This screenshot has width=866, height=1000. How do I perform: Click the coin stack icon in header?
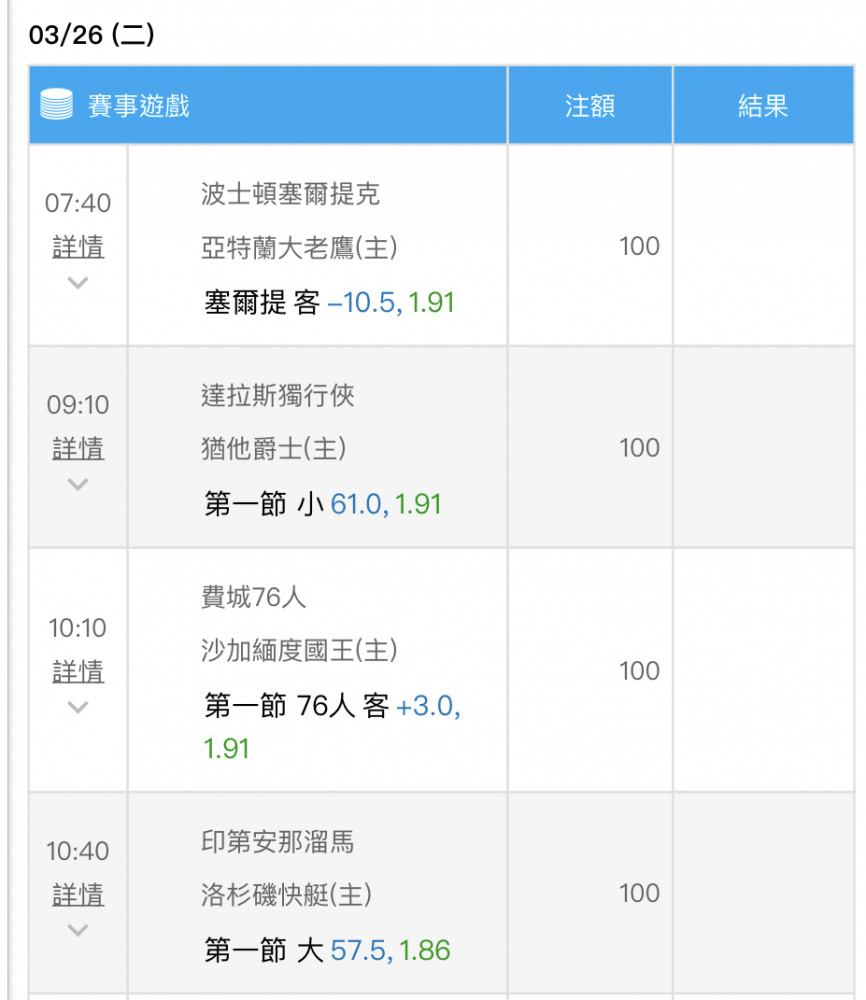click(x=57, y=104)
